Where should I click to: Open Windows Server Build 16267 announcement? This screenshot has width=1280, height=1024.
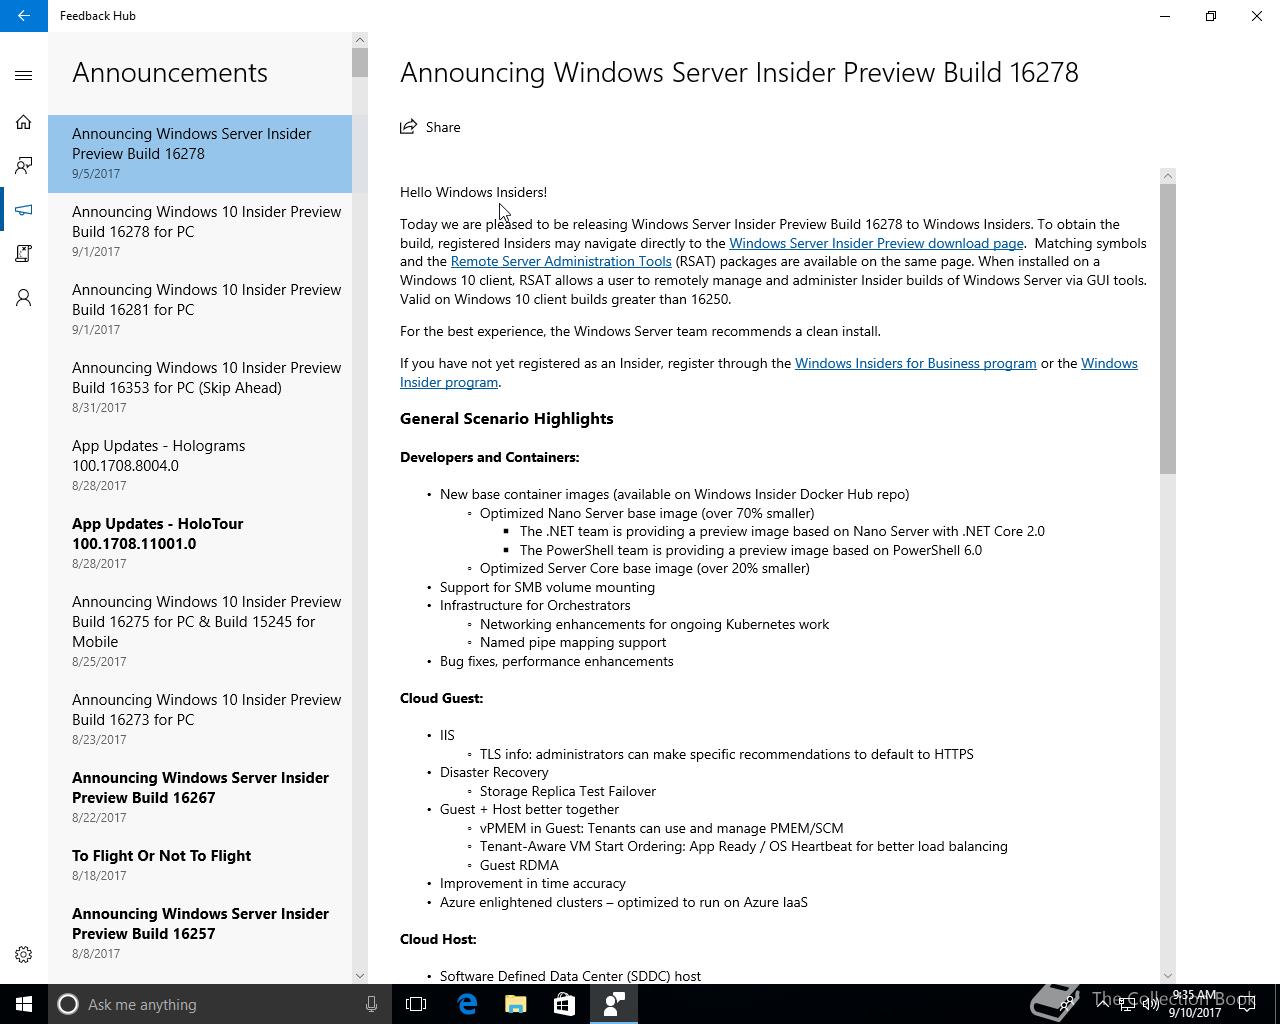[200, 798]
